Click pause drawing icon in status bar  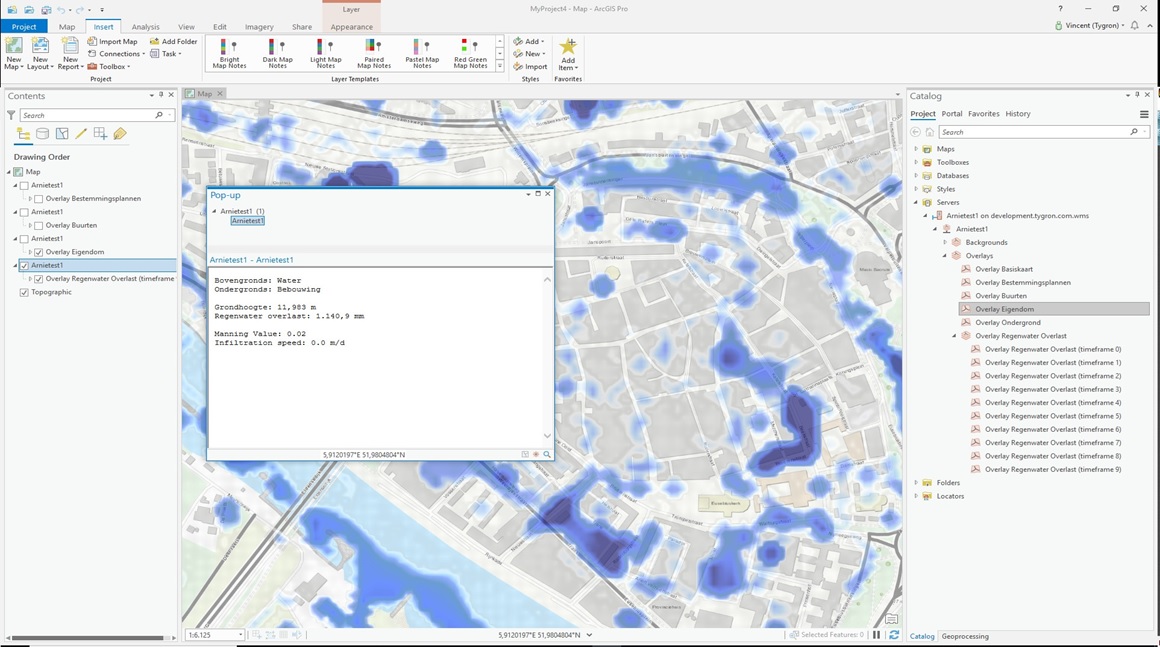click(x=877, y=635)
